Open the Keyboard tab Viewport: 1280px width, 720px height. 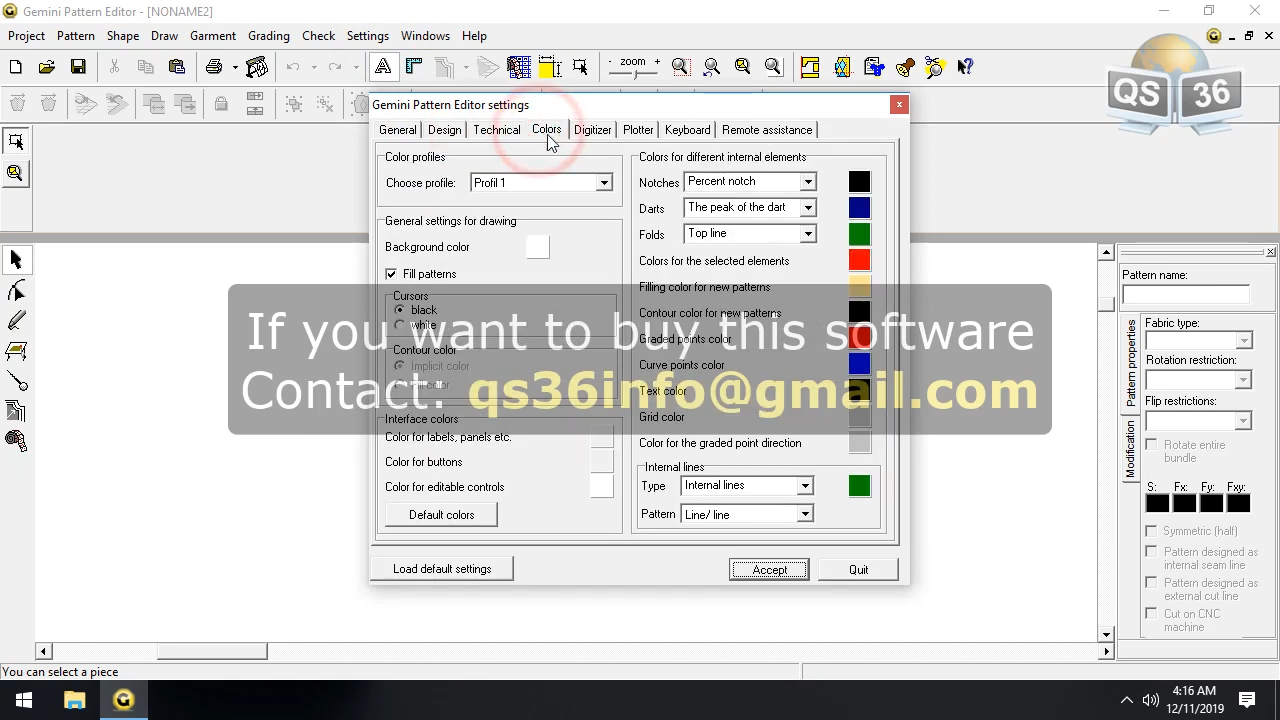pyautogui.click(x=687, y=130)
